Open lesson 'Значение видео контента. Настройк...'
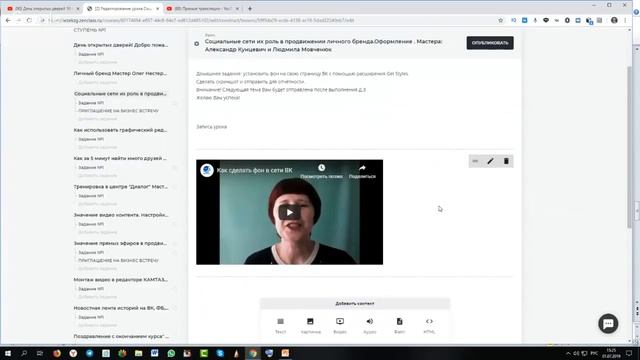 coord(120,215)
